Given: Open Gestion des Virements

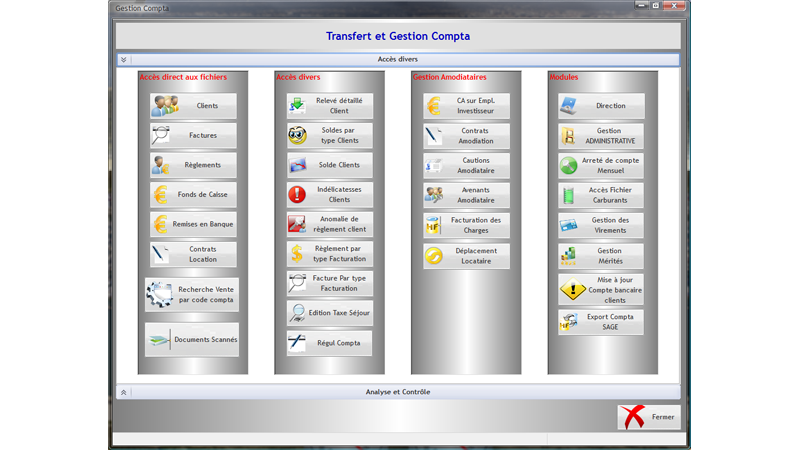Looking at the screenshot, I should tap(601, 225).
